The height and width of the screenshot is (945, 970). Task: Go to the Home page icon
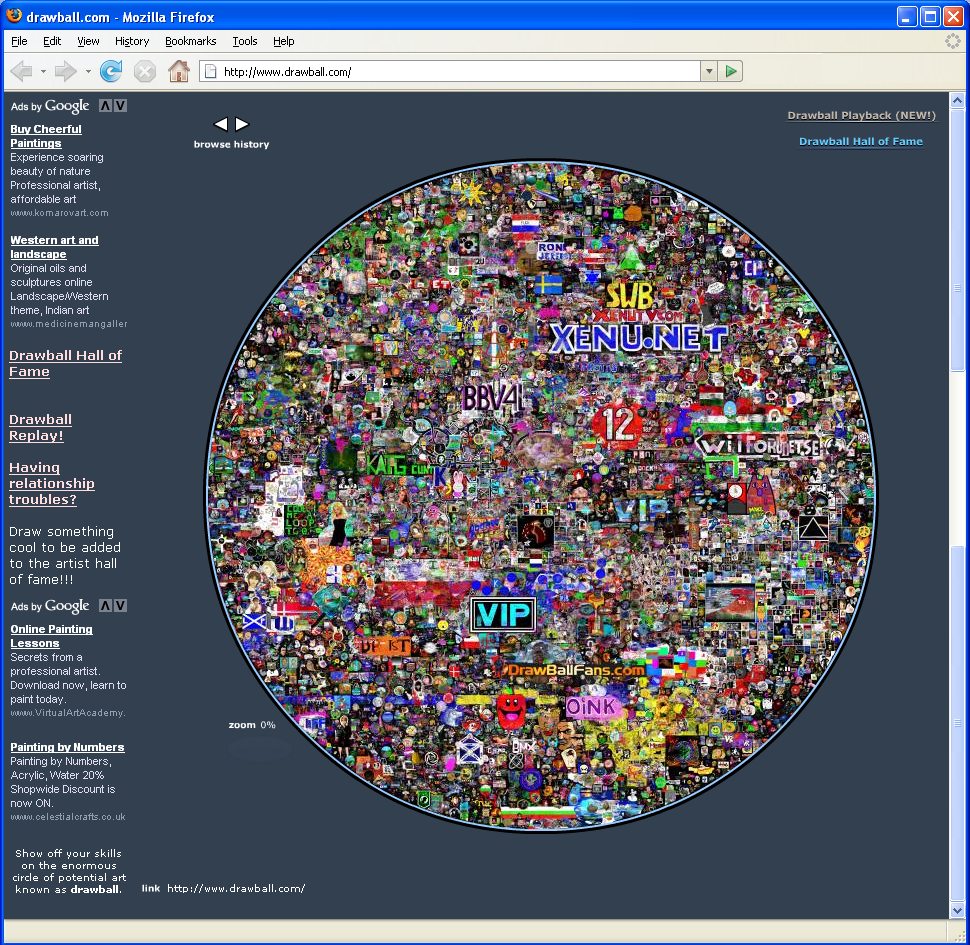click(x=179, y=72)
